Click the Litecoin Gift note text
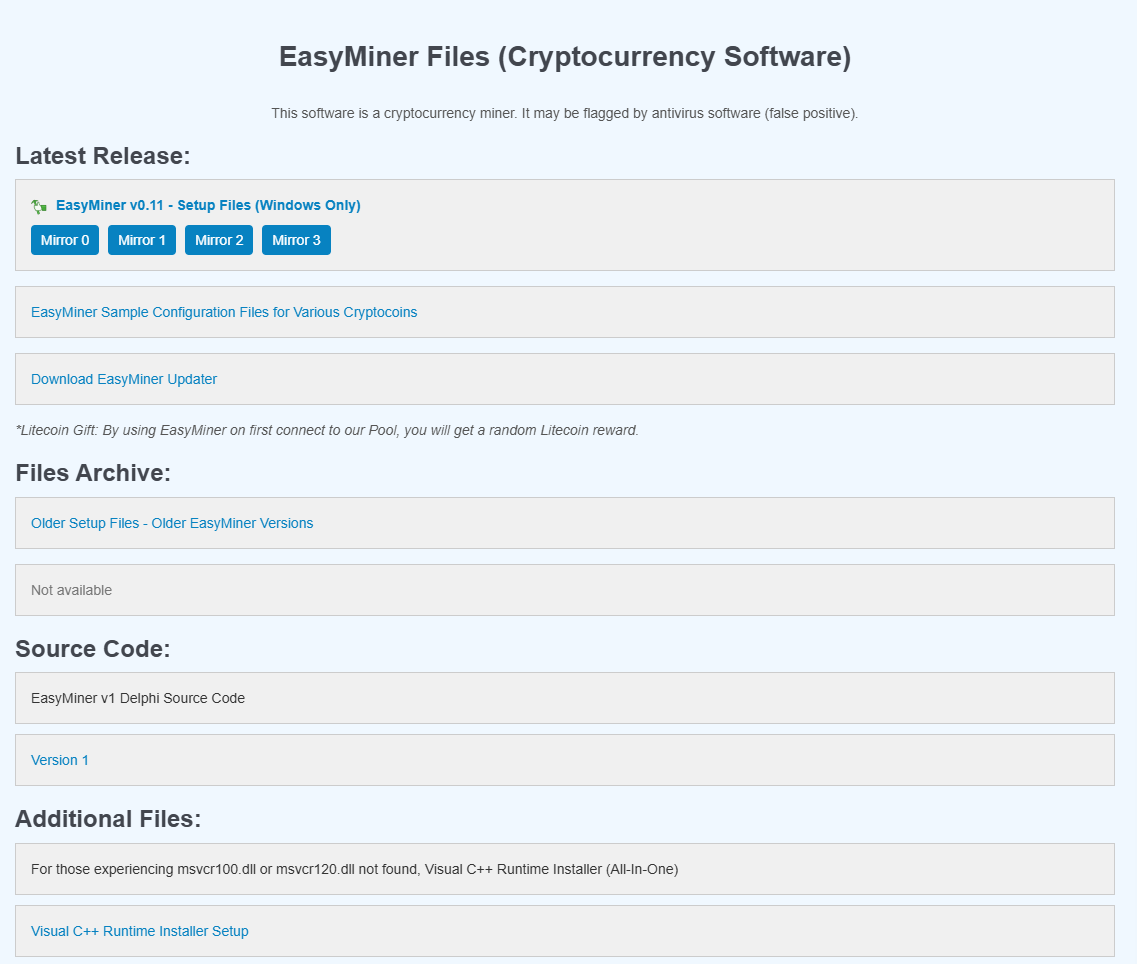The width and height of the screenshot is (1137, 964). (327, 430)
